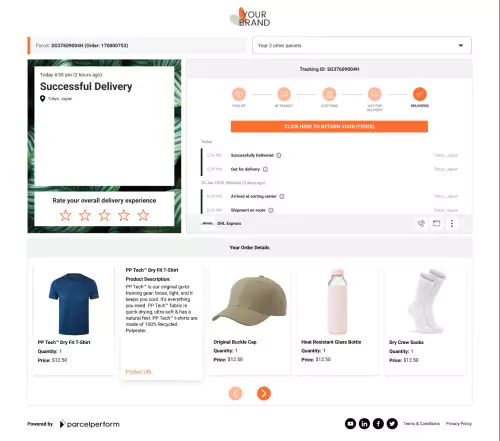Image resolution: width=500 pixels, height=441 pixels.
Task: Click the In Transit progress step icon
Action: 284,94
